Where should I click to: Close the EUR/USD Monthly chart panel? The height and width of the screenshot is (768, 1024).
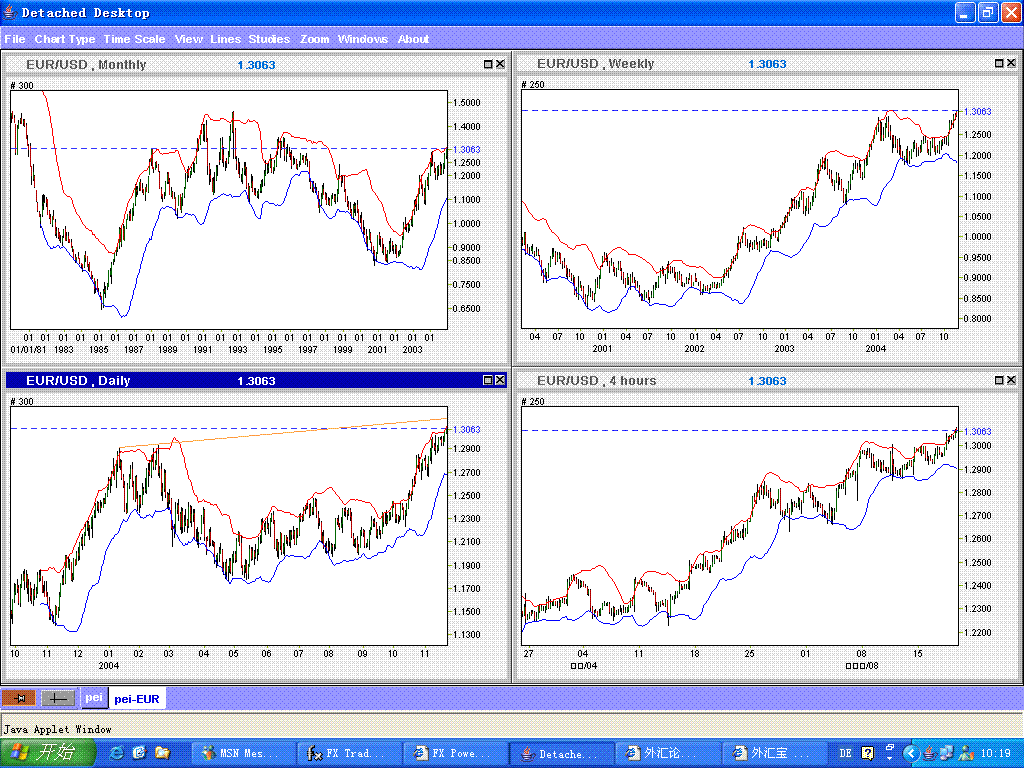pos(500,64)
